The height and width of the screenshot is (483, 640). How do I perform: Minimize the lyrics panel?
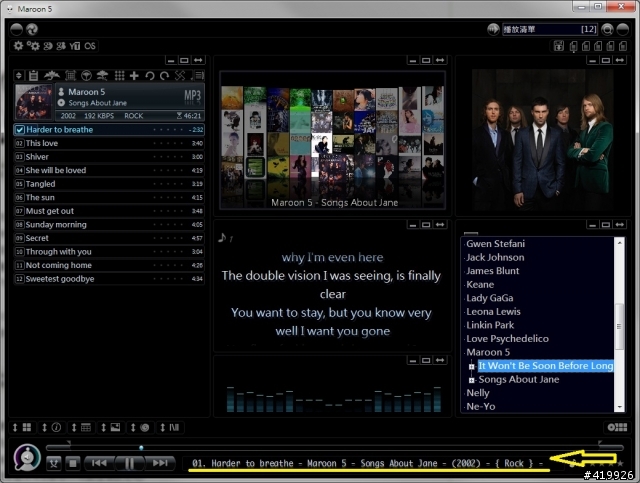tap(413, 225)
